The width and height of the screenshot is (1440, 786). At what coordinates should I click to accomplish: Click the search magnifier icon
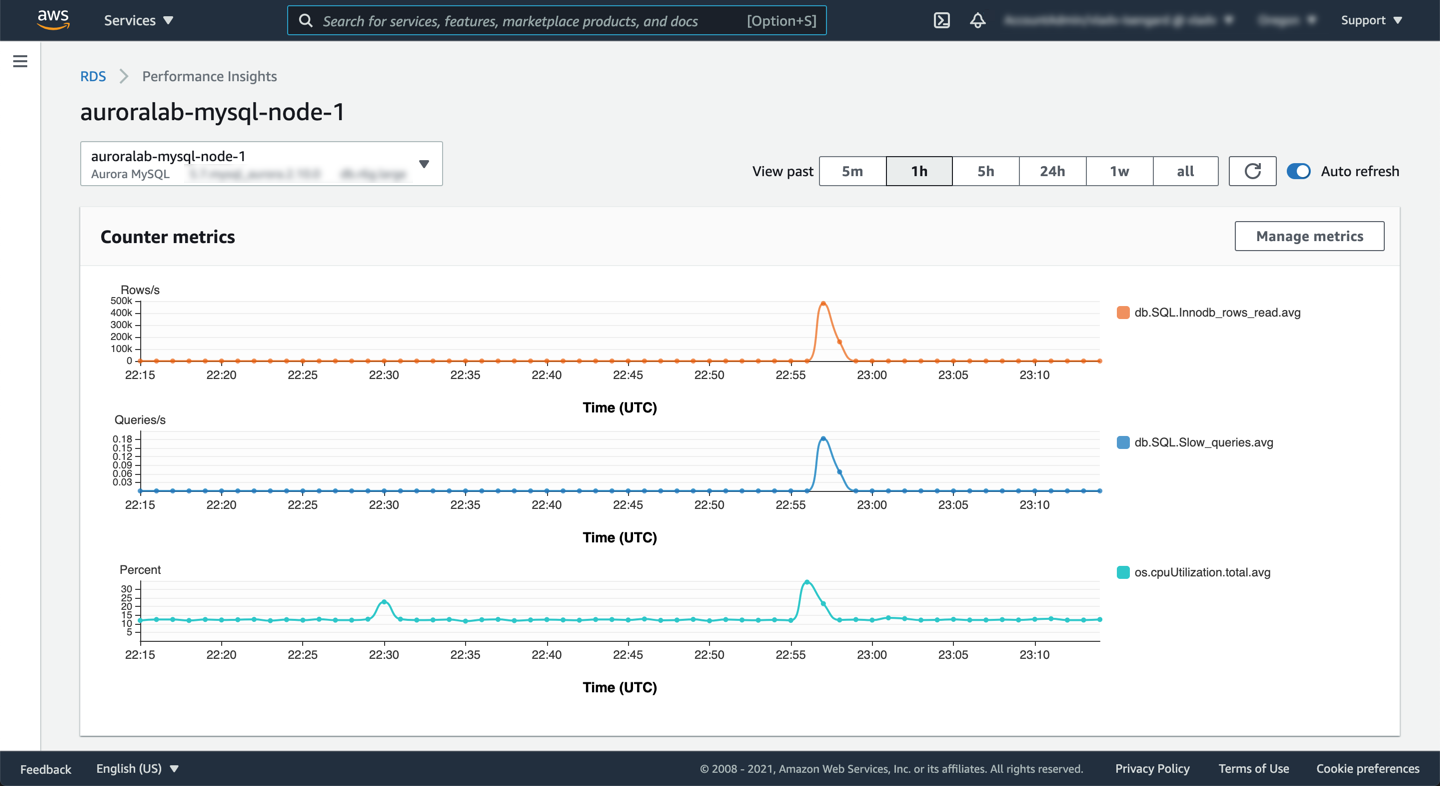pos(306,20)
